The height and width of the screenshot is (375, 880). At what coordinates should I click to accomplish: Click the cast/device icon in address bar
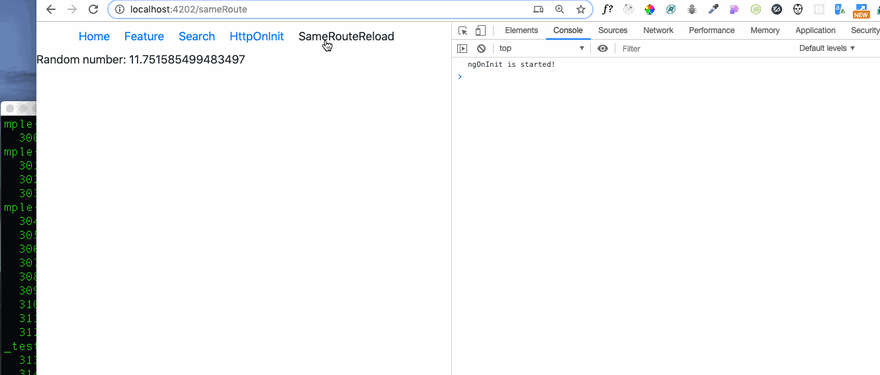(538, 10)
